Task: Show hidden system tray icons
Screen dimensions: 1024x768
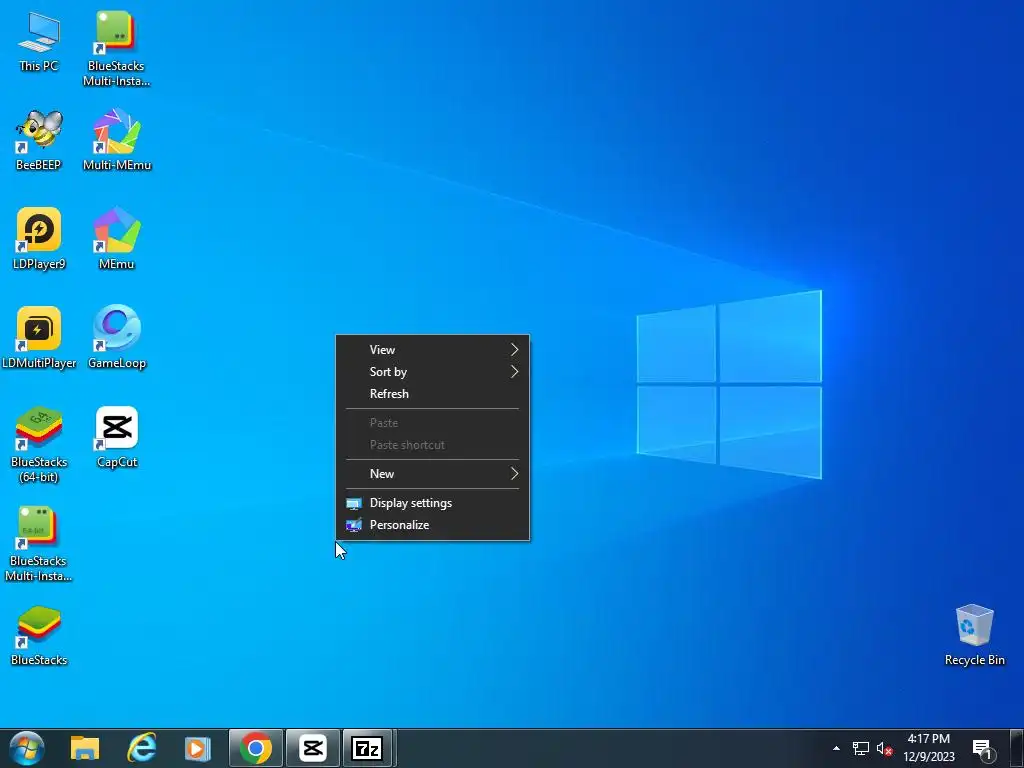Action: point(836,748)
